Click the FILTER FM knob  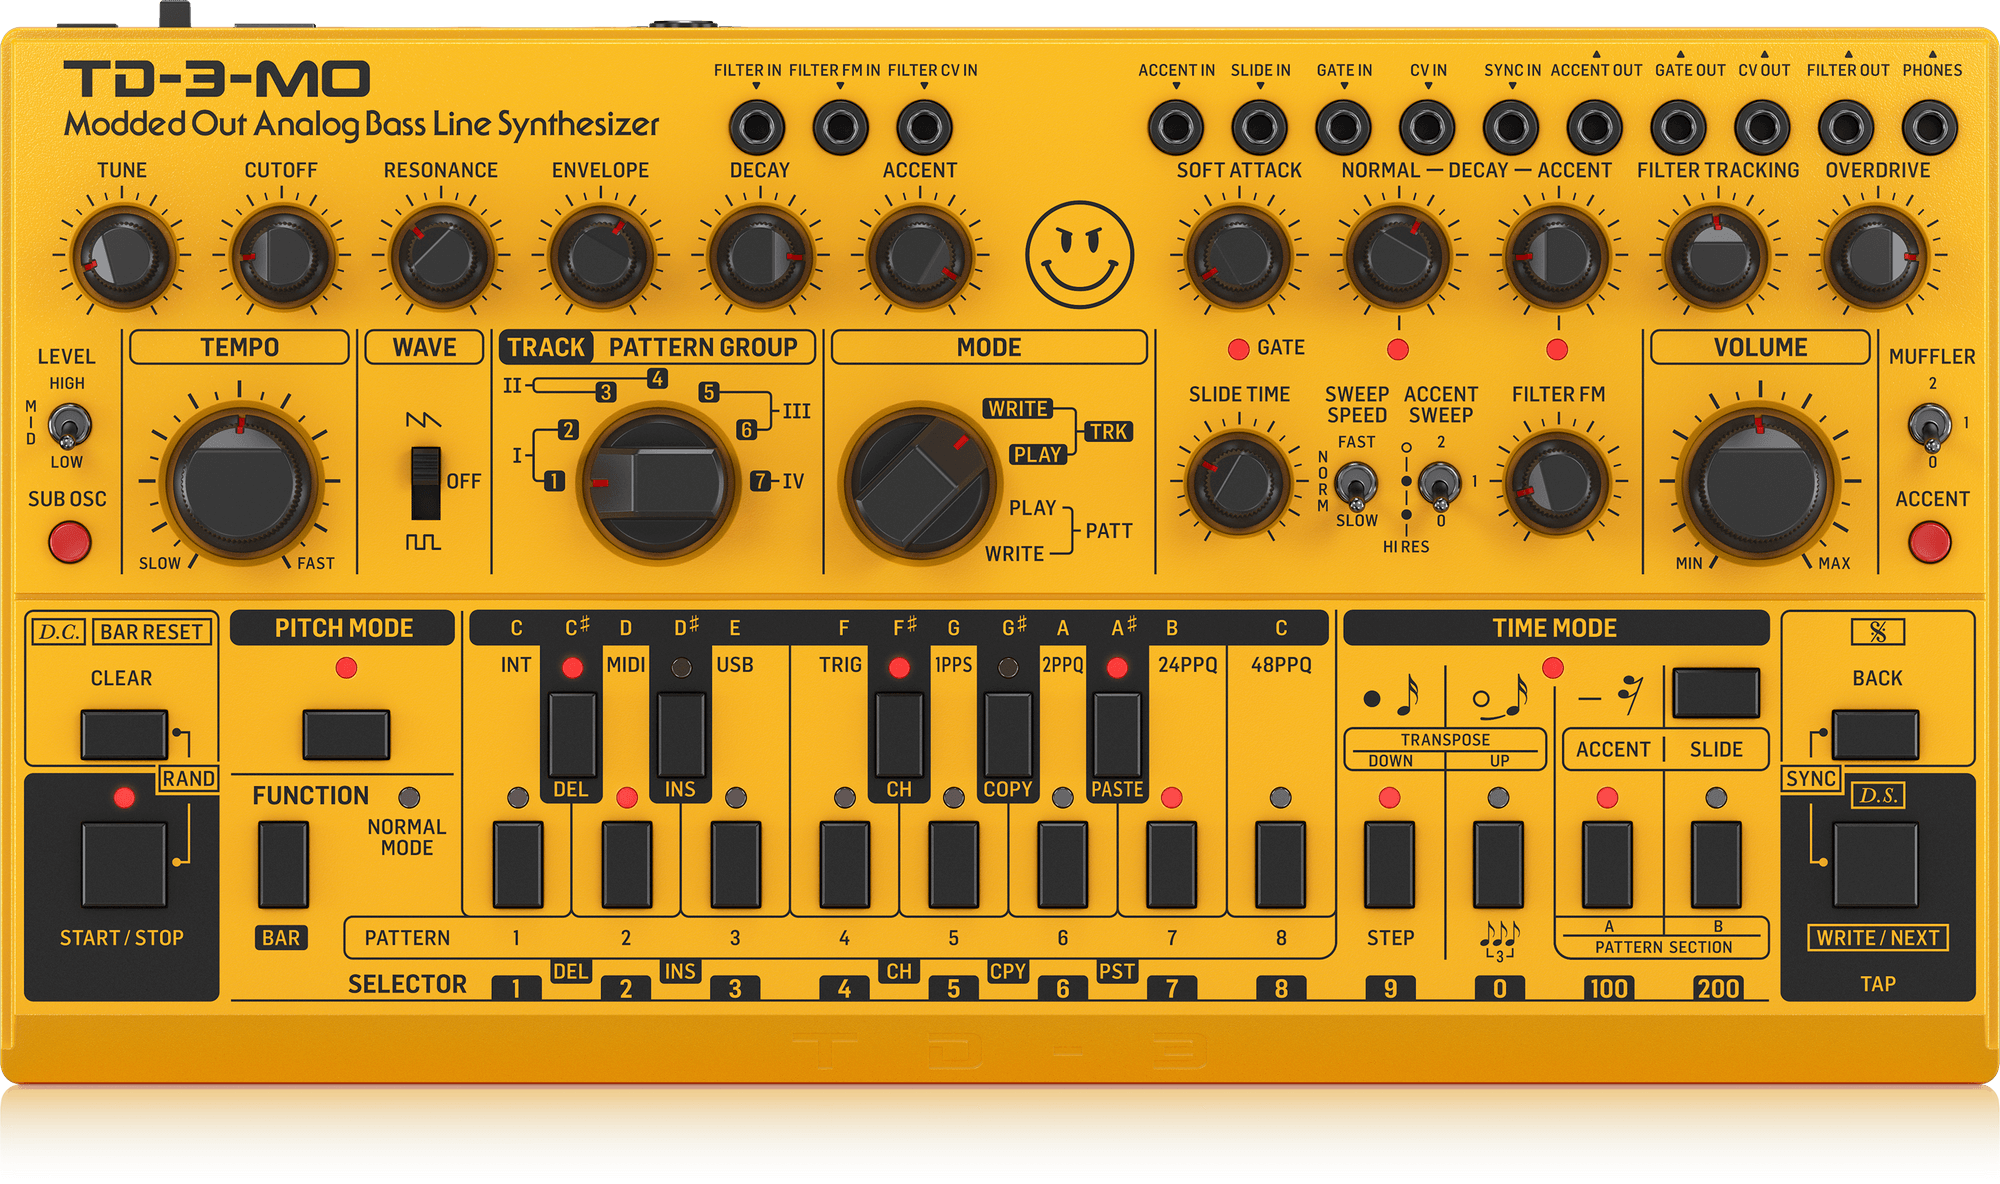pos(1557,483)
